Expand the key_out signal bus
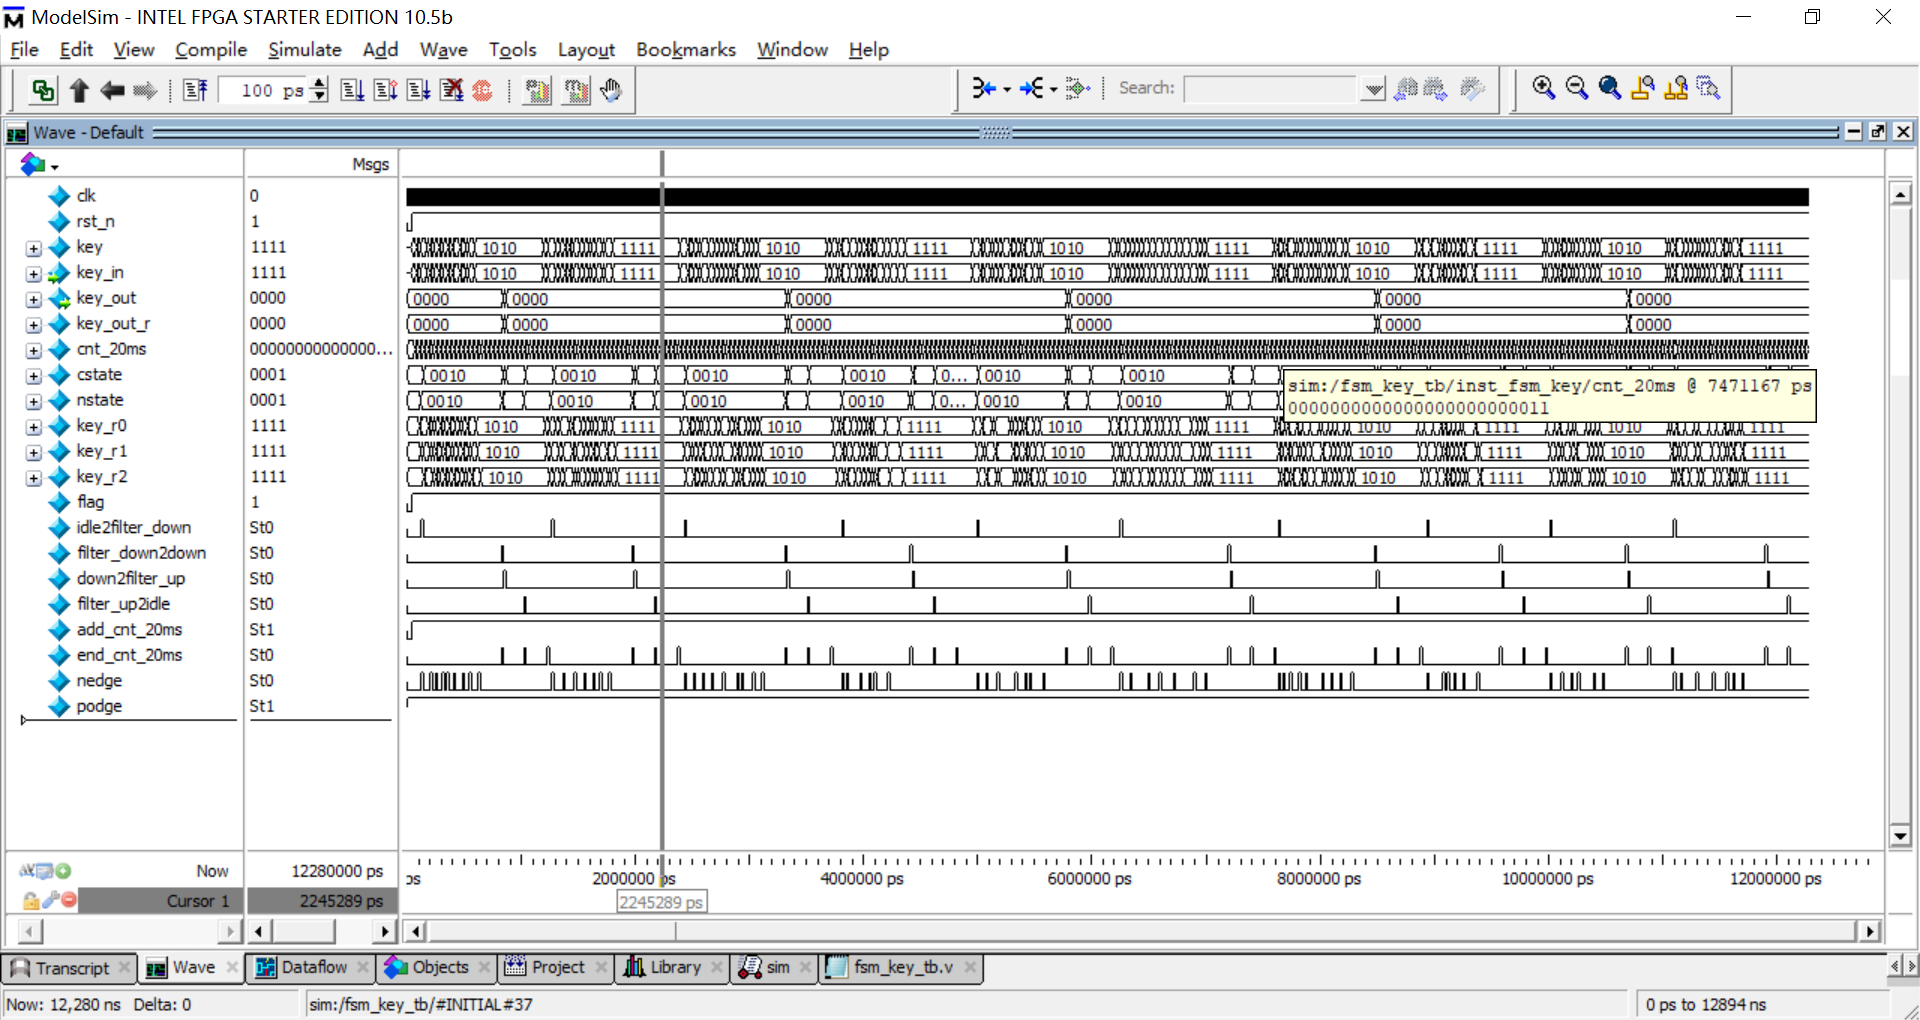1920x1020 pixels. (x=34, y=299)
